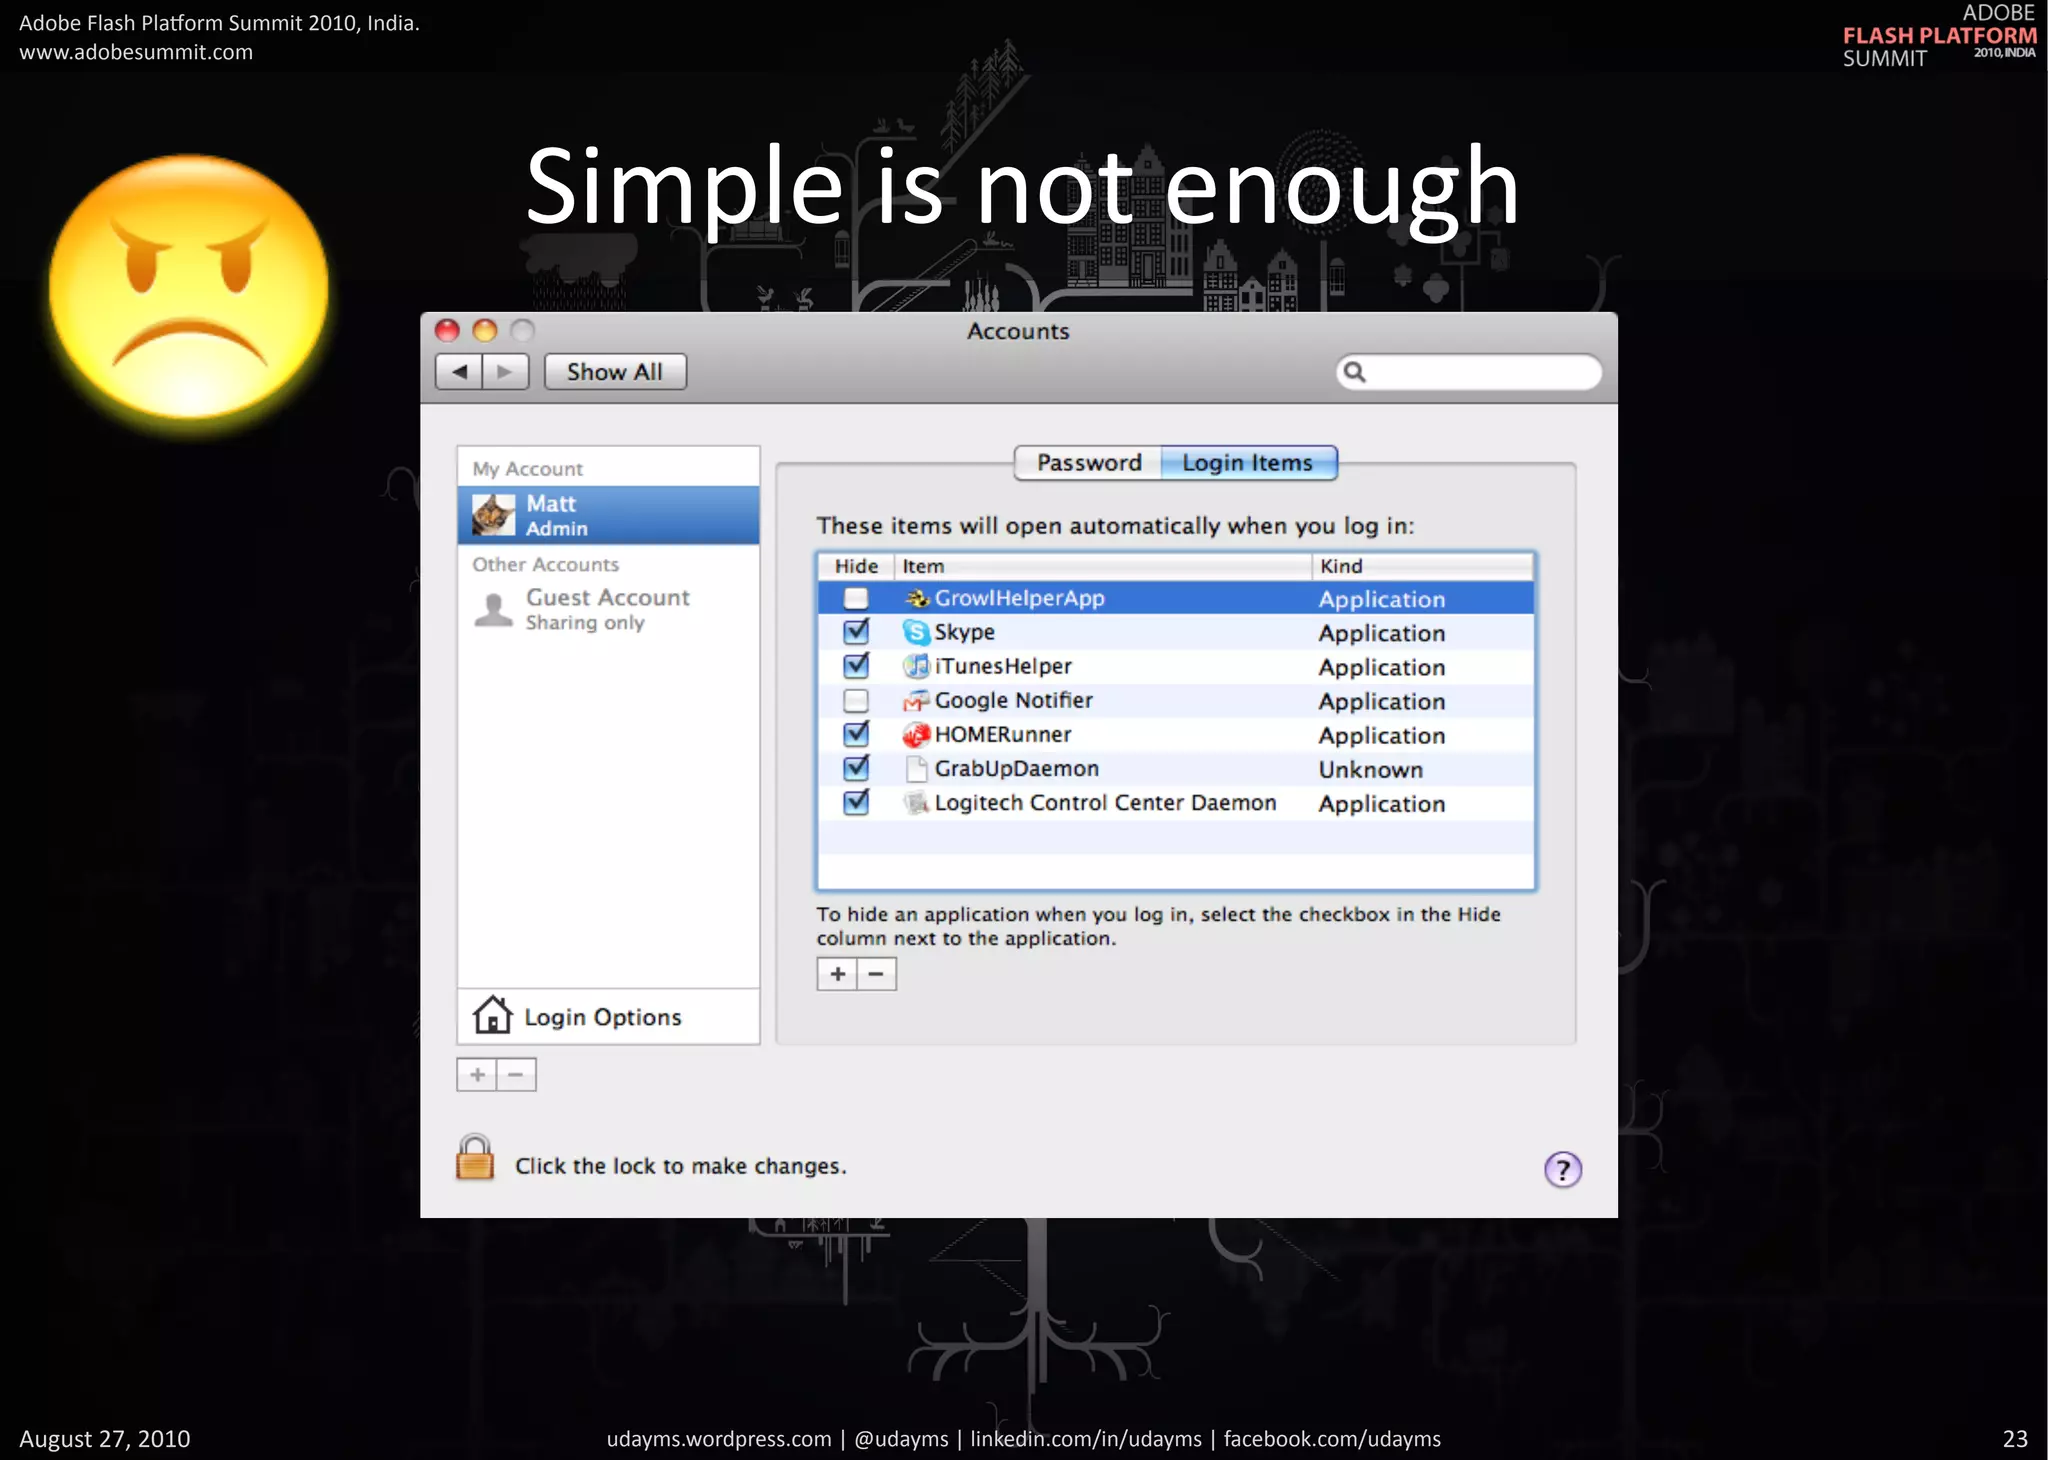Screen dimensions: 2048x1460
Task: Select the Login Items tab
Action: click(1247, 463)
